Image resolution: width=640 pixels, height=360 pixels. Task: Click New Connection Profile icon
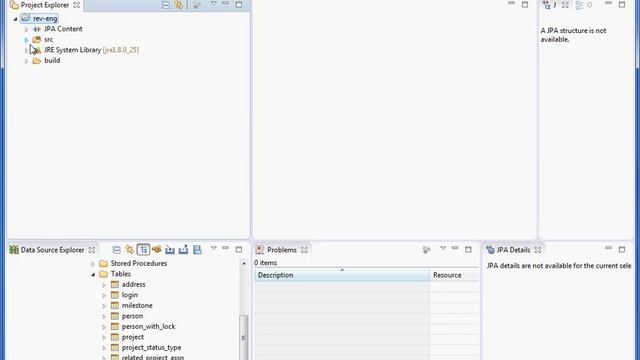pyautogui.click(x=157, y=249)
